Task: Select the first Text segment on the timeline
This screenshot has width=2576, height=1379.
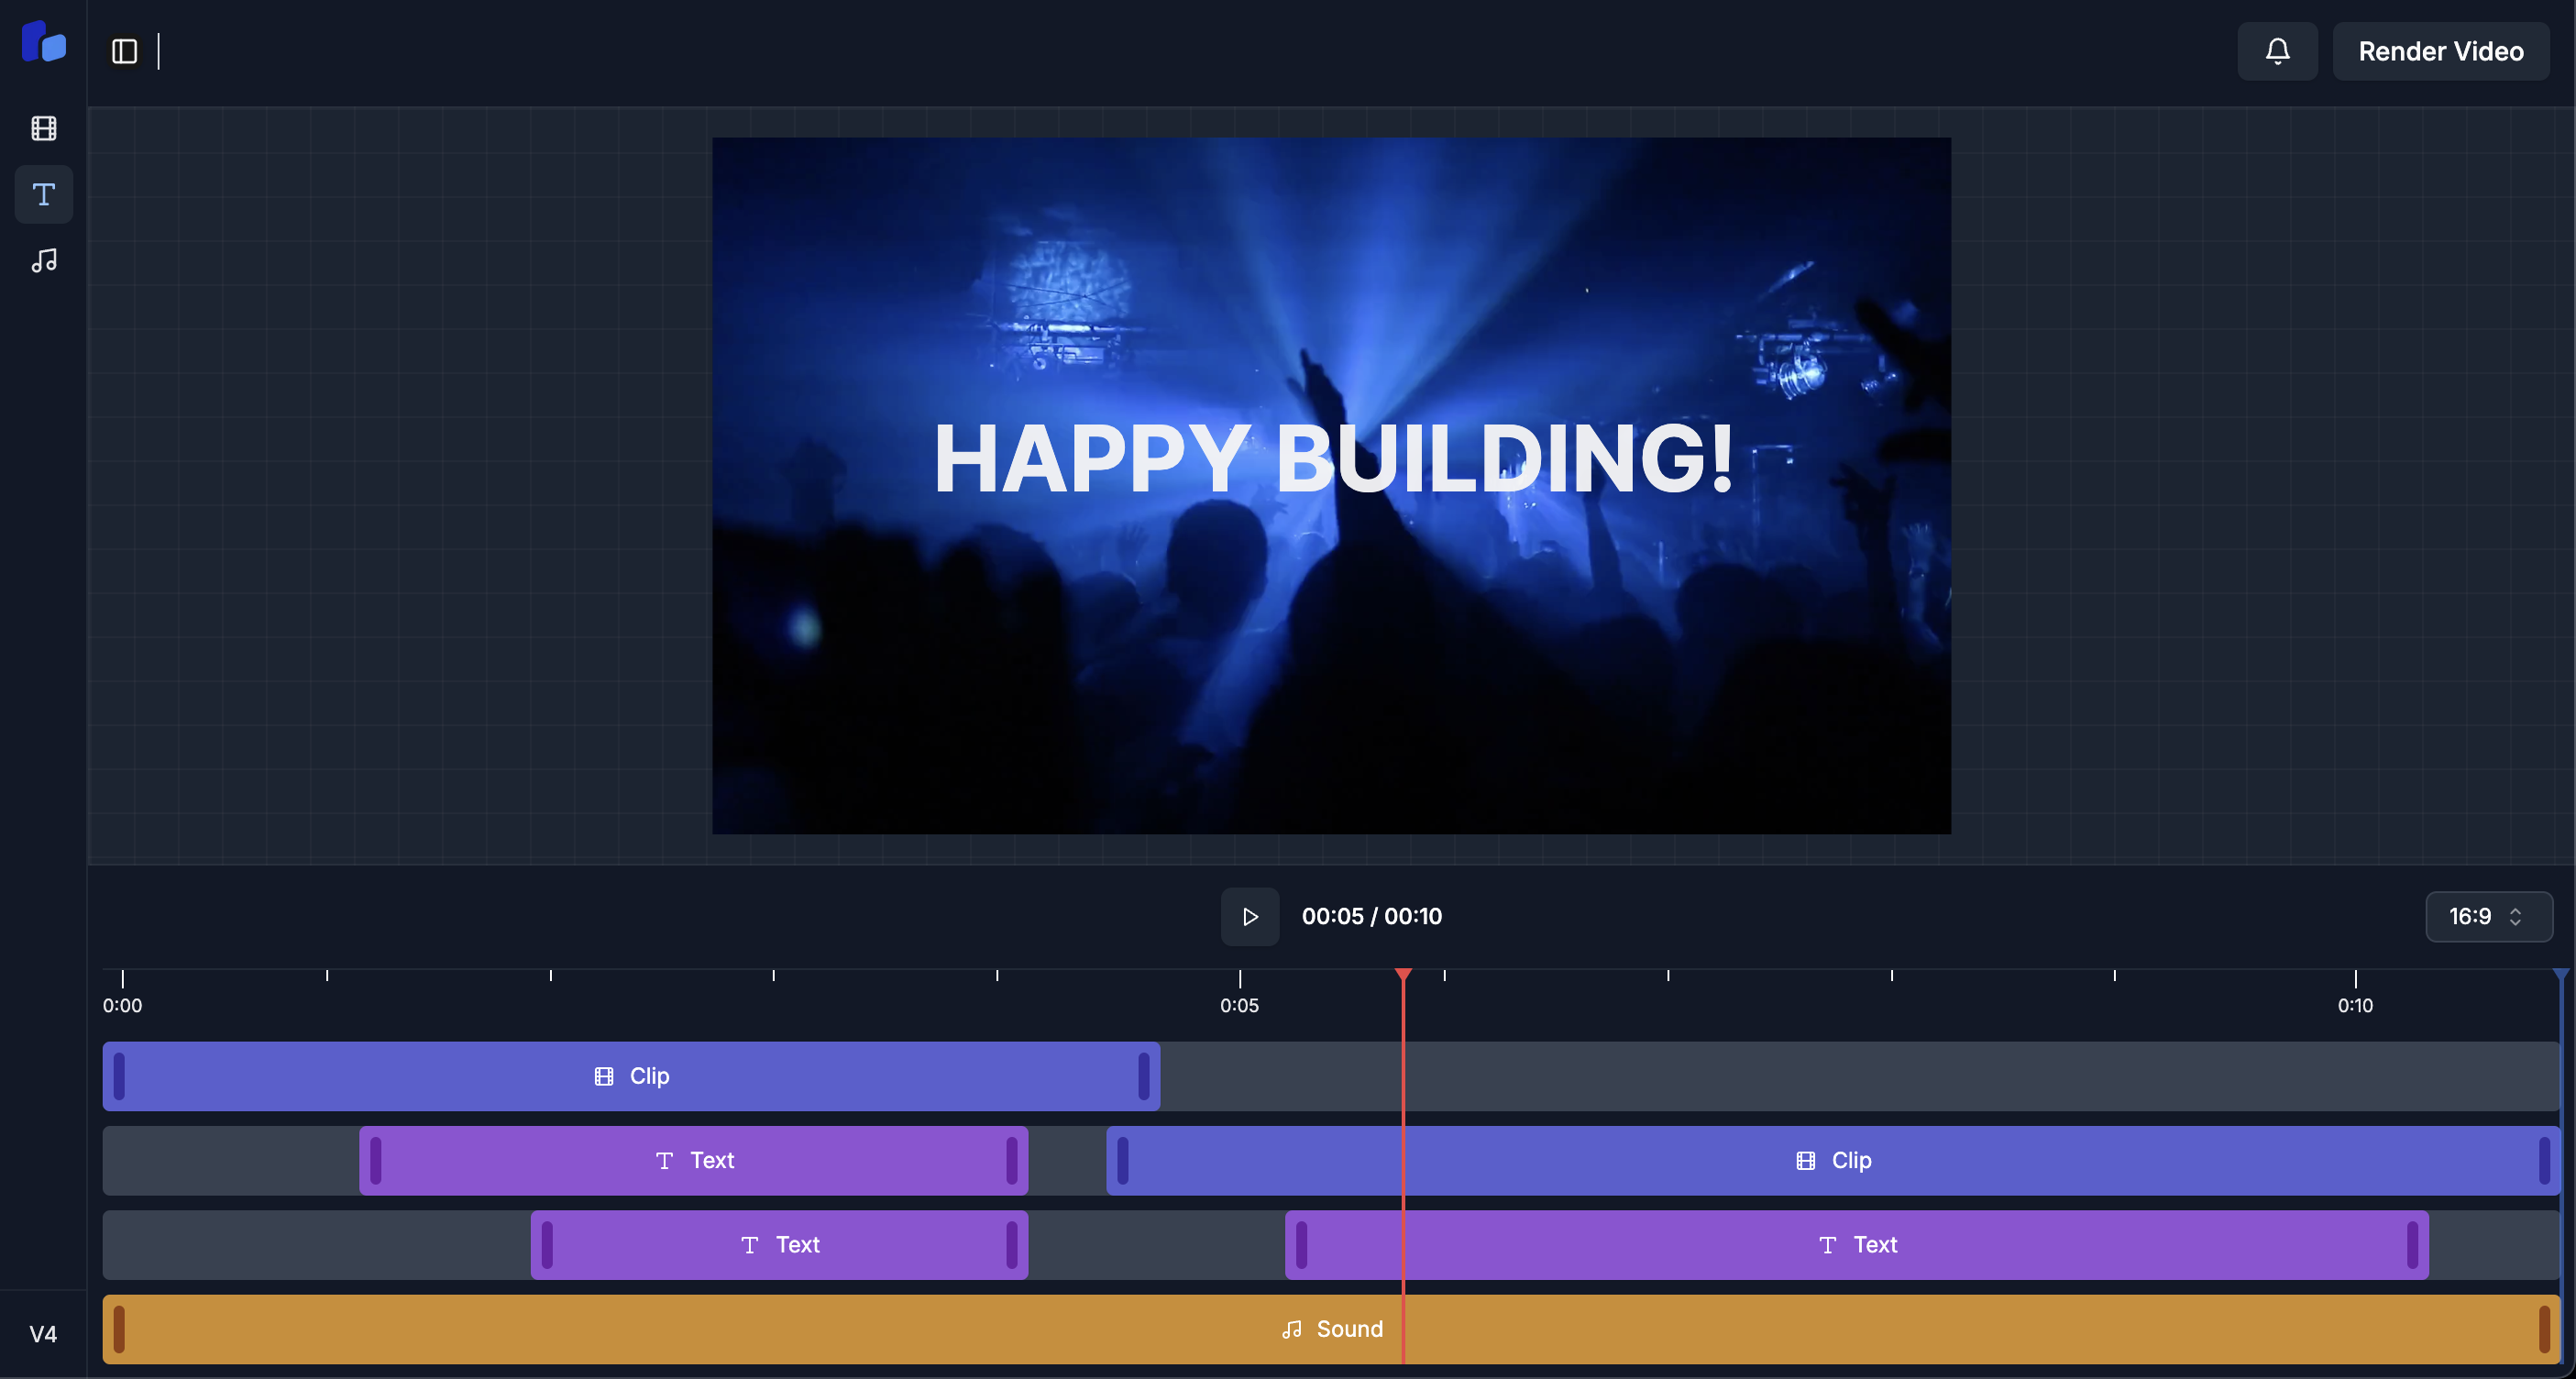Action: point(694,1160)
